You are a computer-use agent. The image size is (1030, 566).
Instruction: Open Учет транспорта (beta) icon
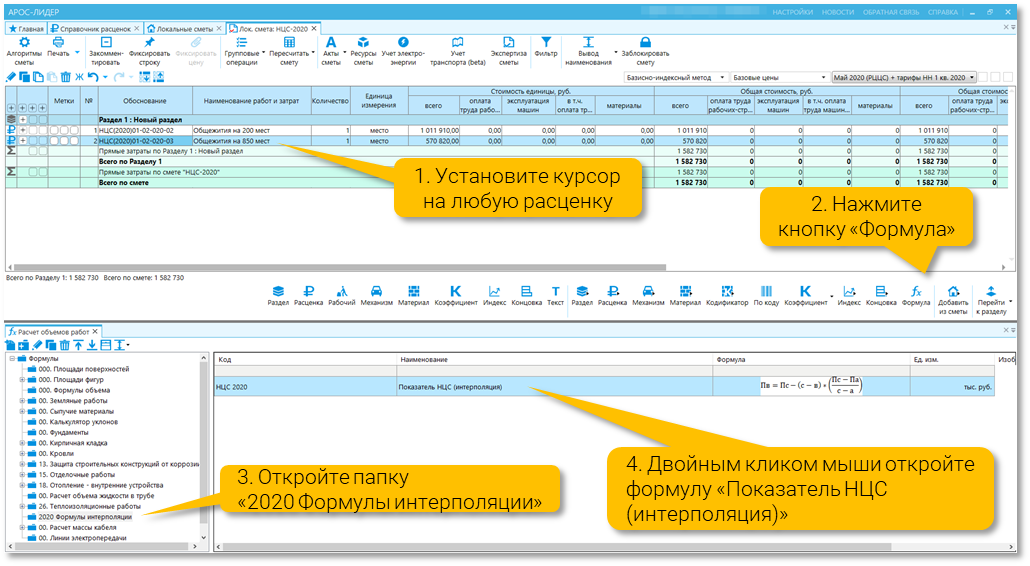click(458, 43)
